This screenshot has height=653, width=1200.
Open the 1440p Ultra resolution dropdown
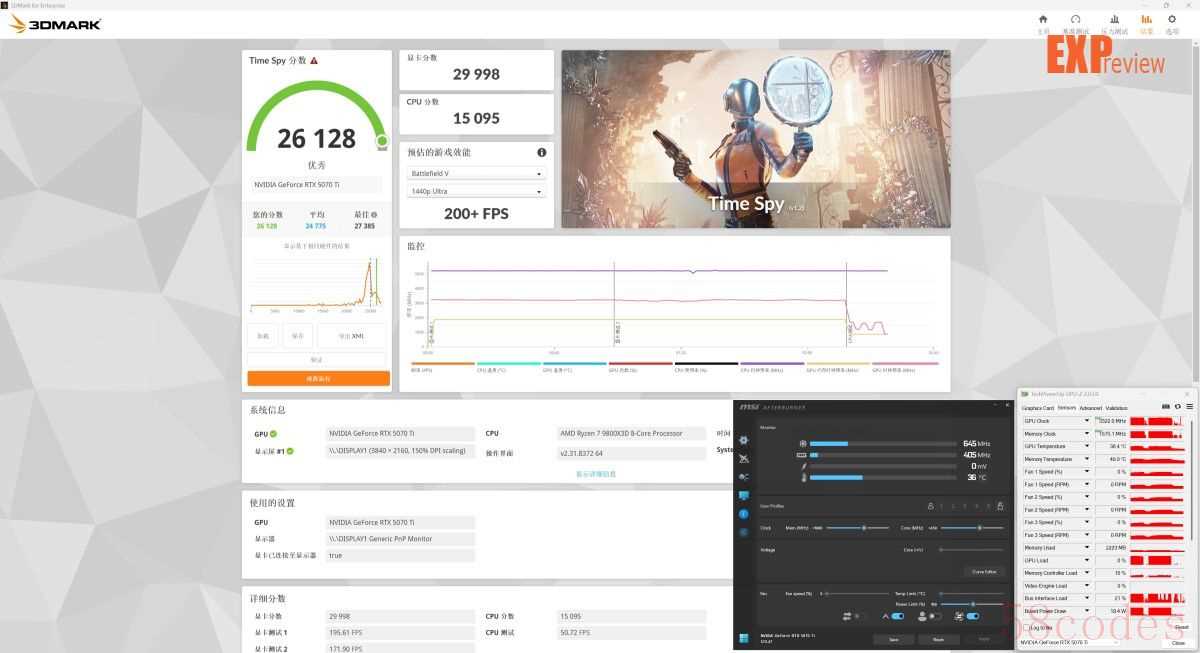[x=476, y=191]
